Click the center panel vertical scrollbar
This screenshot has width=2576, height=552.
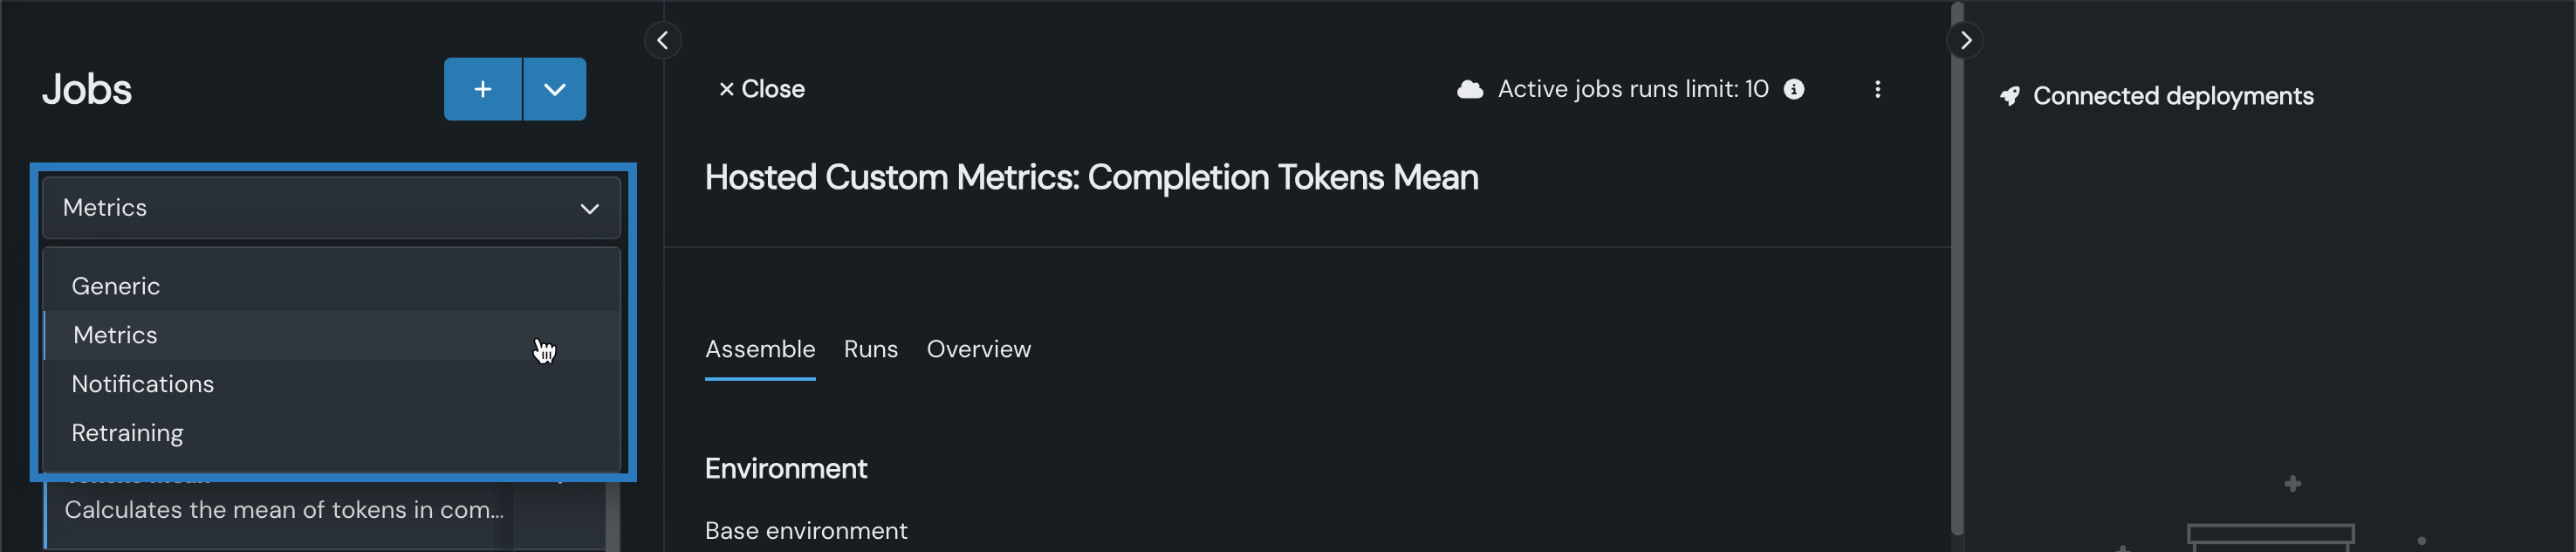click(1957, 270)
